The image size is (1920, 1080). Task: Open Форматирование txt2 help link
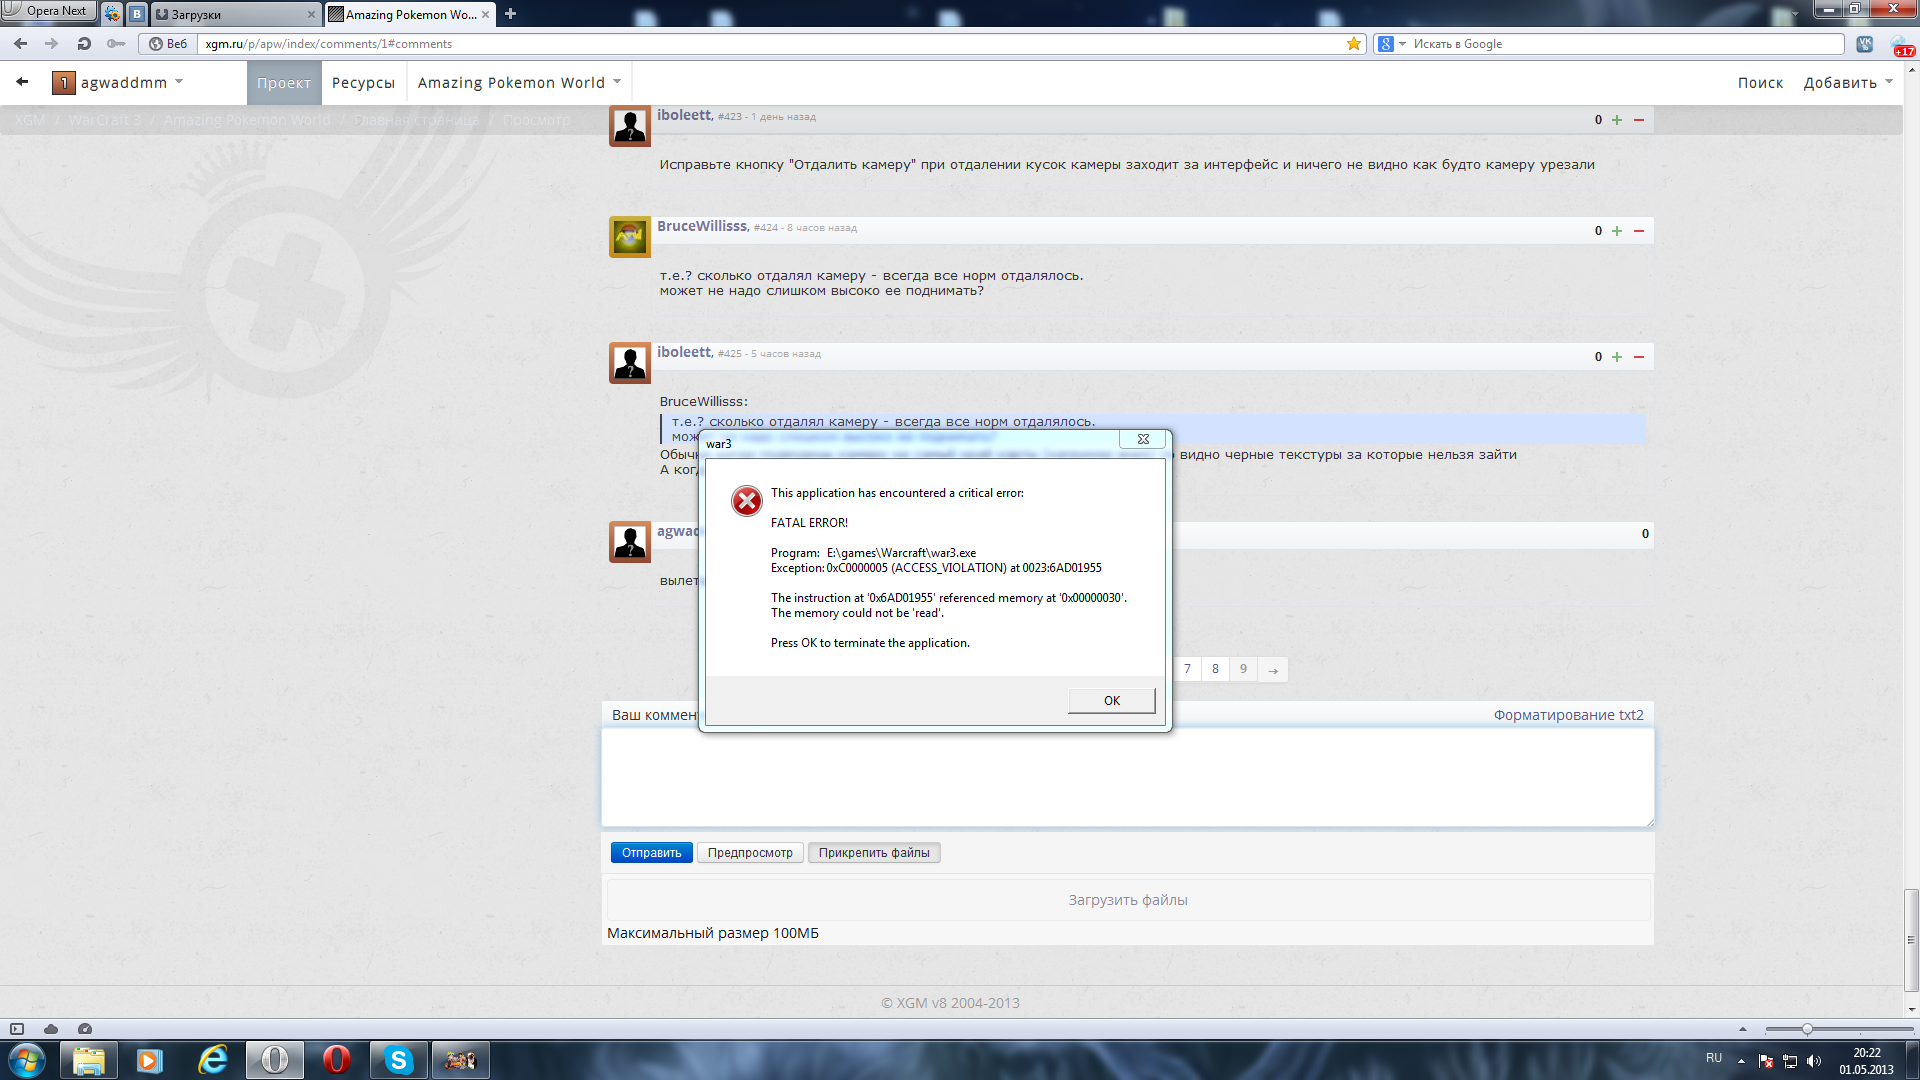1568,715
